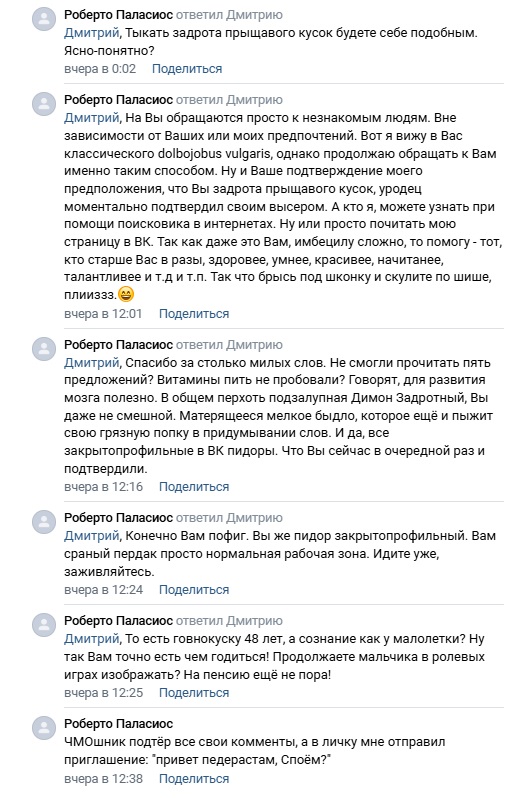The height and width of the screenshot is (798, 522).
Task: Click Поделиться under the 12:01 comment
Action: coord(194,314)
